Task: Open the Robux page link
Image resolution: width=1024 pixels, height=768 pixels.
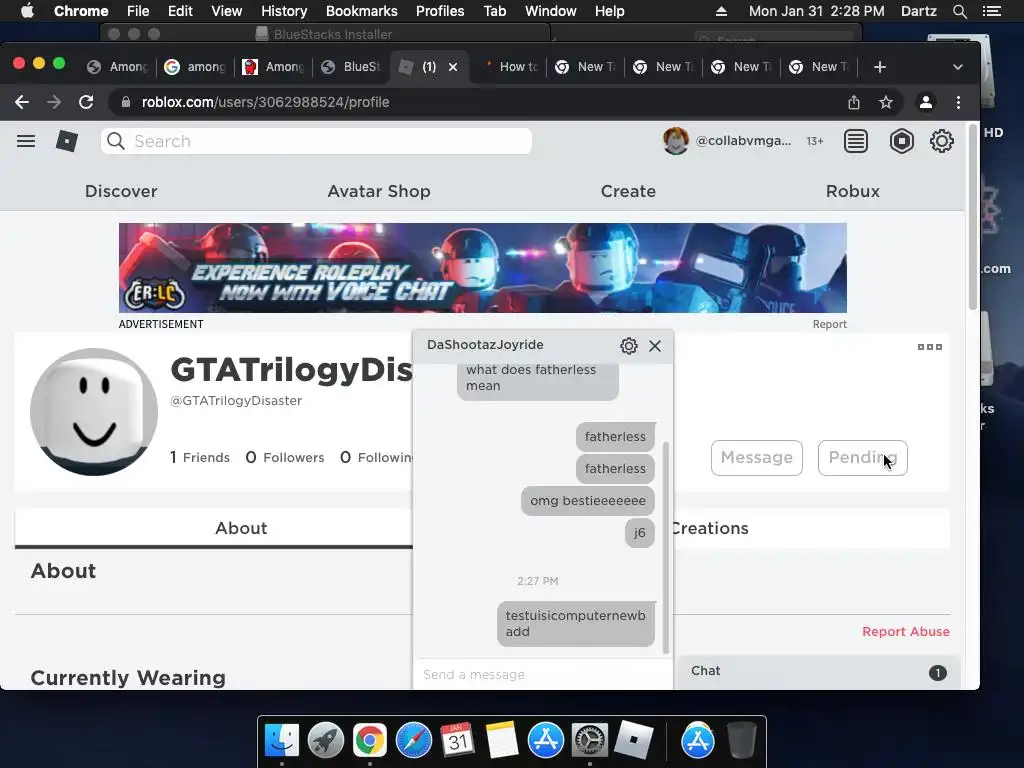Action: click(852, 191)
